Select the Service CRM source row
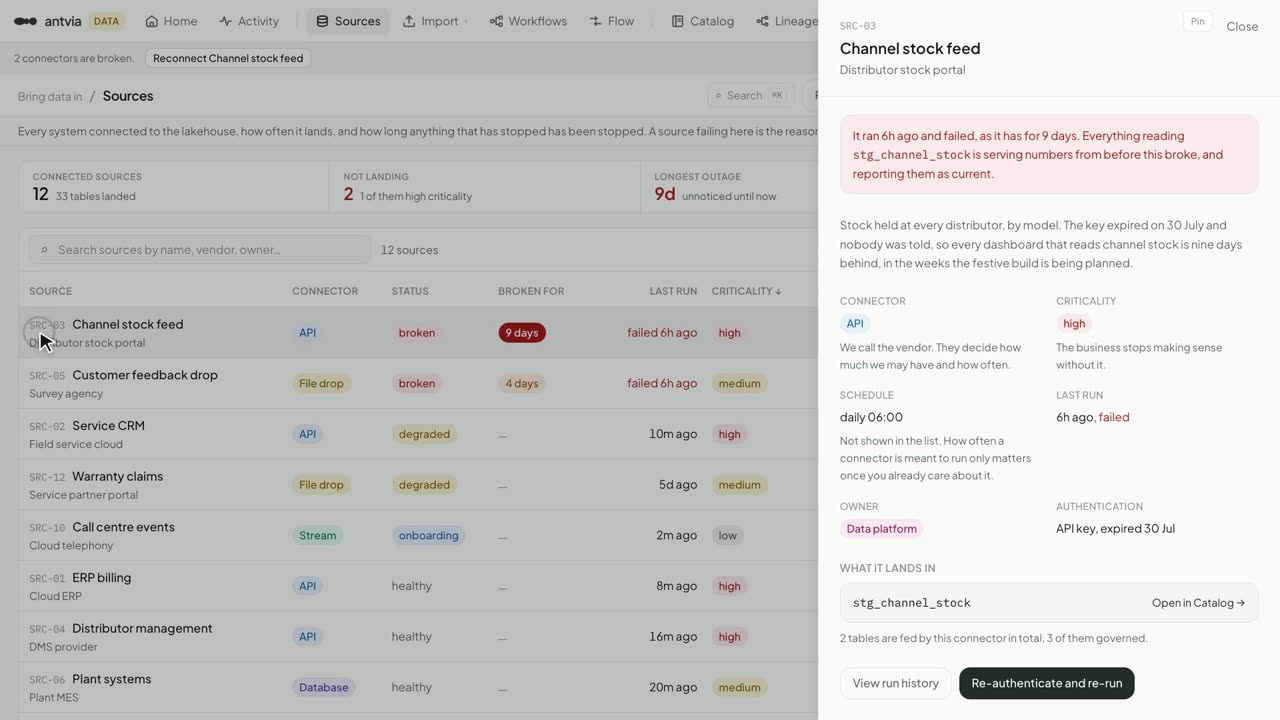This screenshot has height=720, width=1280. pos(418,434)
